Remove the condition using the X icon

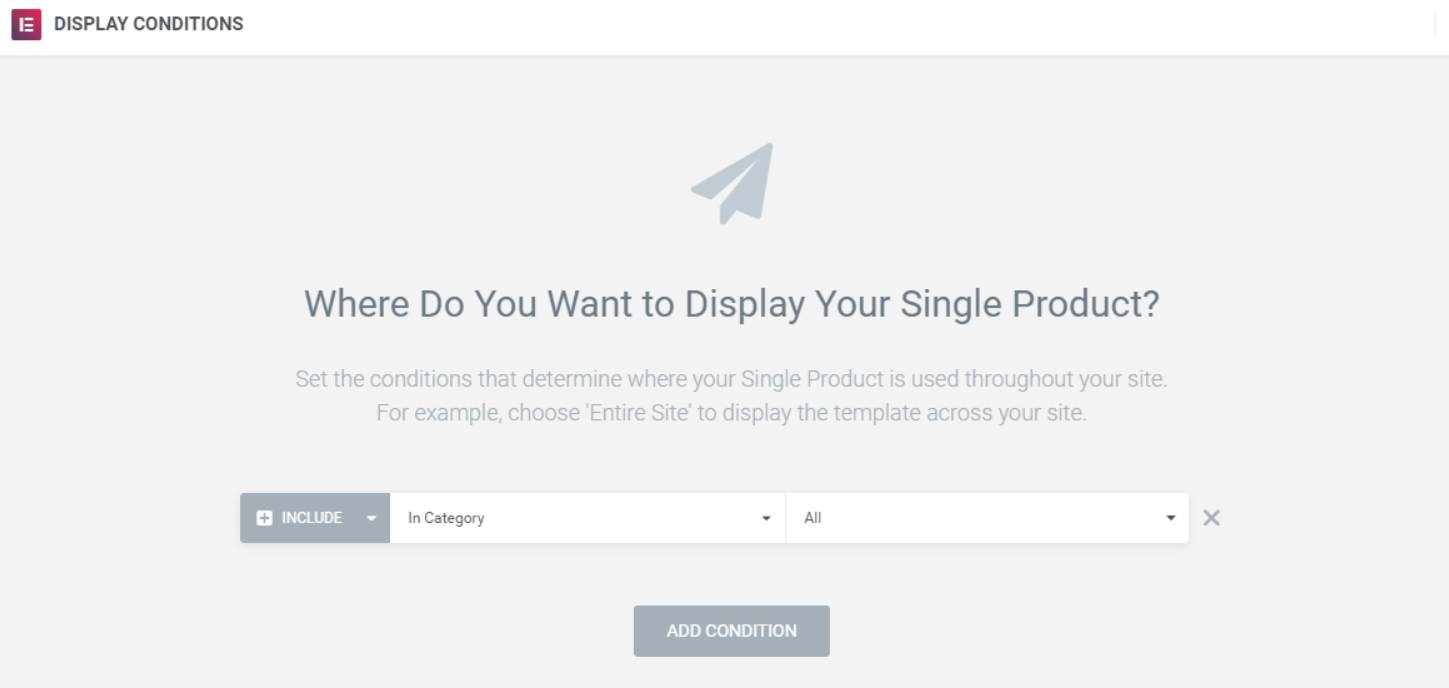tap(1211, 518)
